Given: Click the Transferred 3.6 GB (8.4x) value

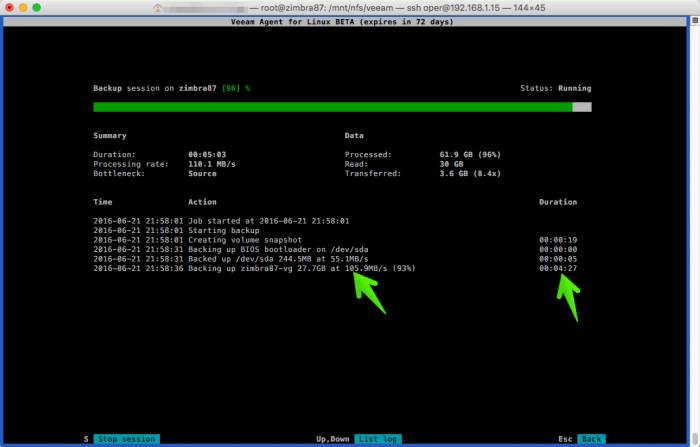Looking at the screenshot, I should click(470, 173).
